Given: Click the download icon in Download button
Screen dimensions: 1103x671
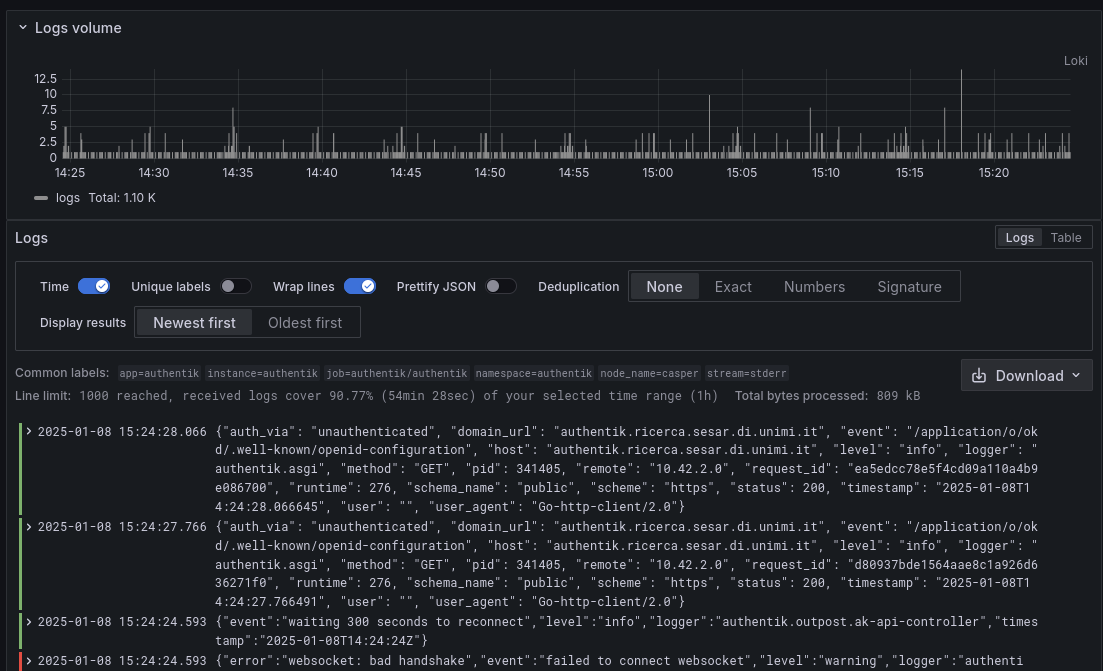Looking at the screenshot, I should point(979,376).
